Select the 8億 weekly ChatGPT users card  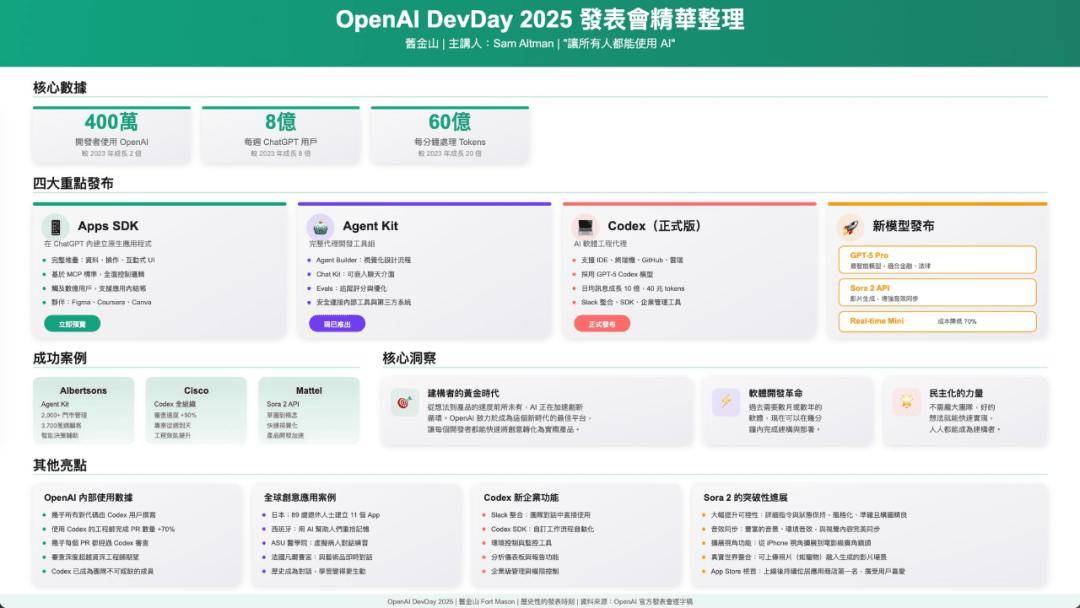[x=280, y=134]
